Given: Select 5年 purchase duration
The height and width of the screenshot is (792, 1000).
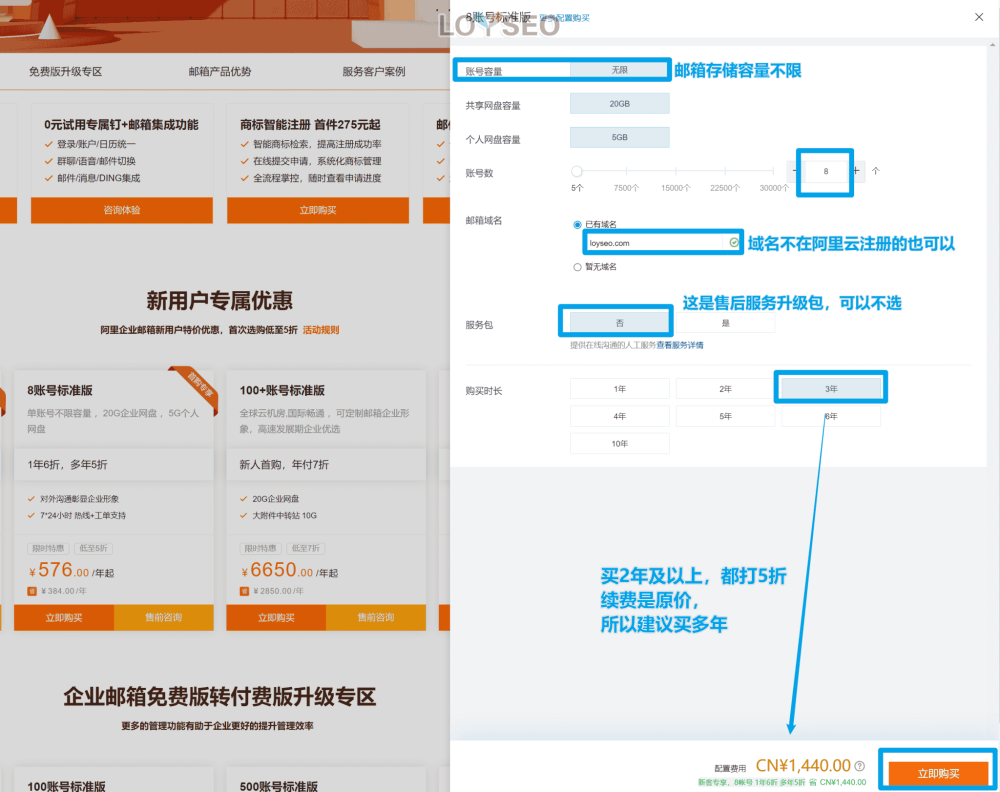Looking at the screenshot, I should pos(725,416).
